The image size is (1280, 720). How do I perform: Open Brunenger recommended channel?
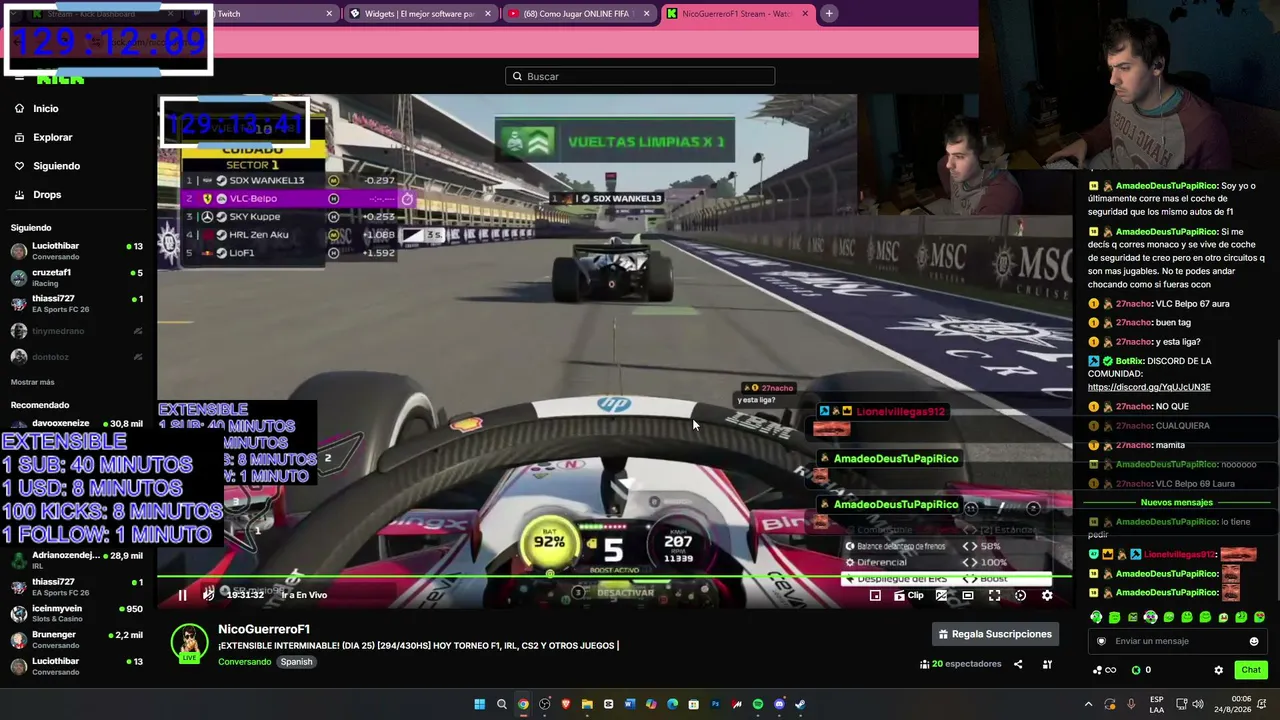click(x=77, y=639)
